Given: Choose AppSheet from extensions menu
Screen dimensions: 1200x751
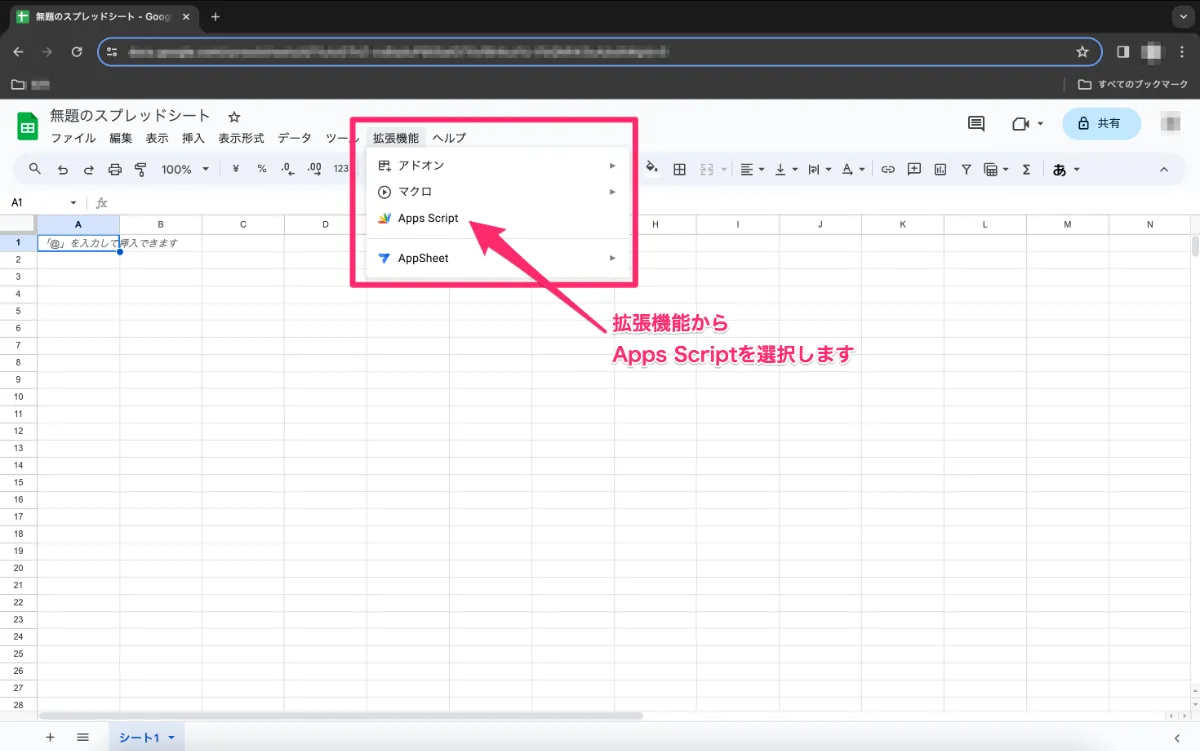Looking at the screenshot, I should [498, 258].
